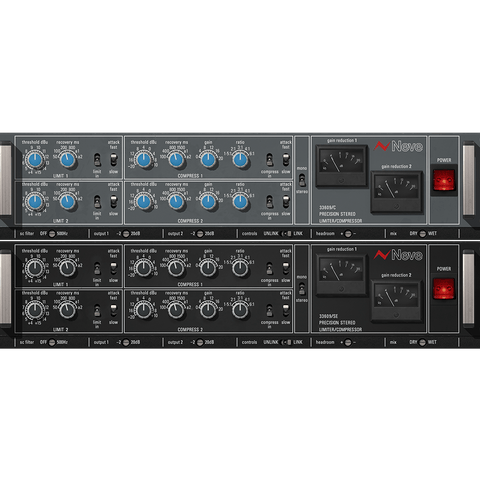The image size is (480, 480).
Task: Click the Limit 2 threshold knob on black unit
Action: (x=35, y=310)
